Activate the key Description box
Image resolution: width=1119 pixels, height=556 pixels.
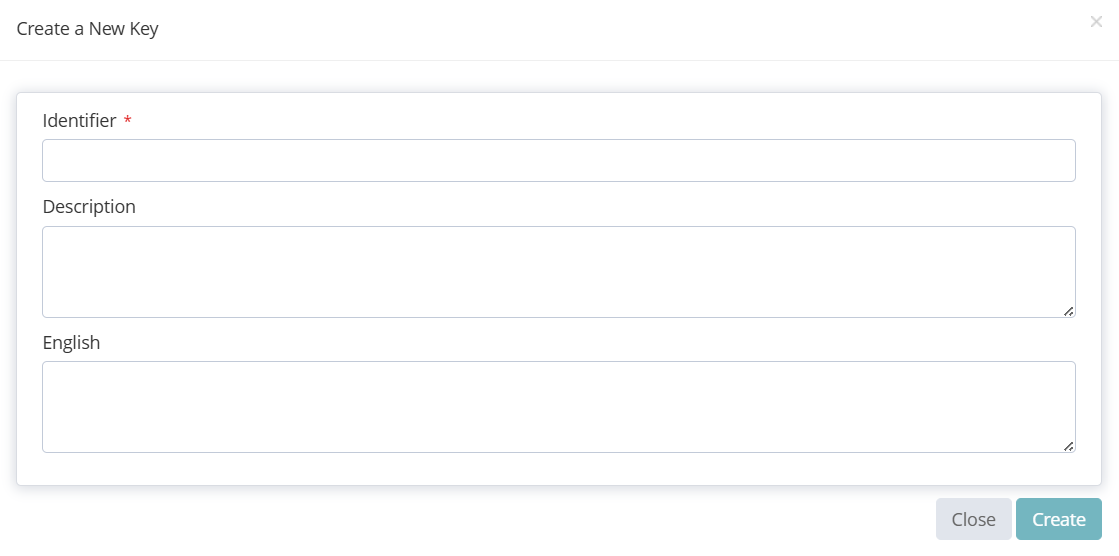coord(558,271)
